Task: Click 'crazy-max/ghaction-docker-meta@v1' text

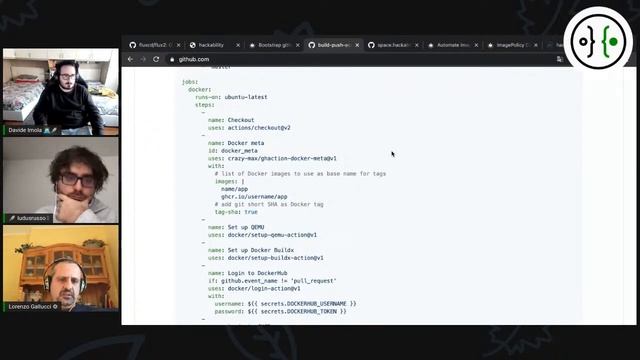Action: [x=282, y=158]
